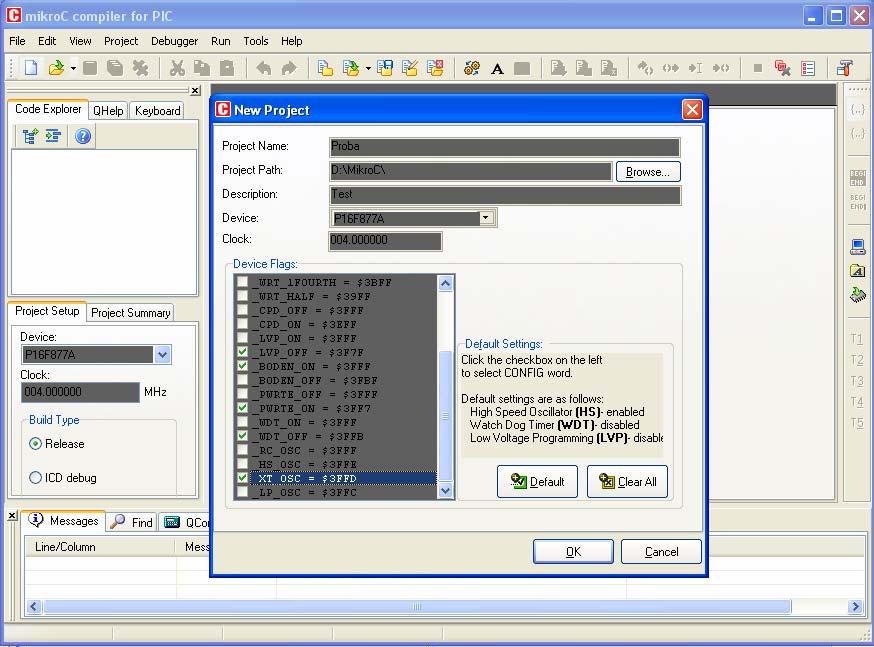Click the Device Flags list scroll-down arrow
The image size is (874, 647).
point(445,491)
